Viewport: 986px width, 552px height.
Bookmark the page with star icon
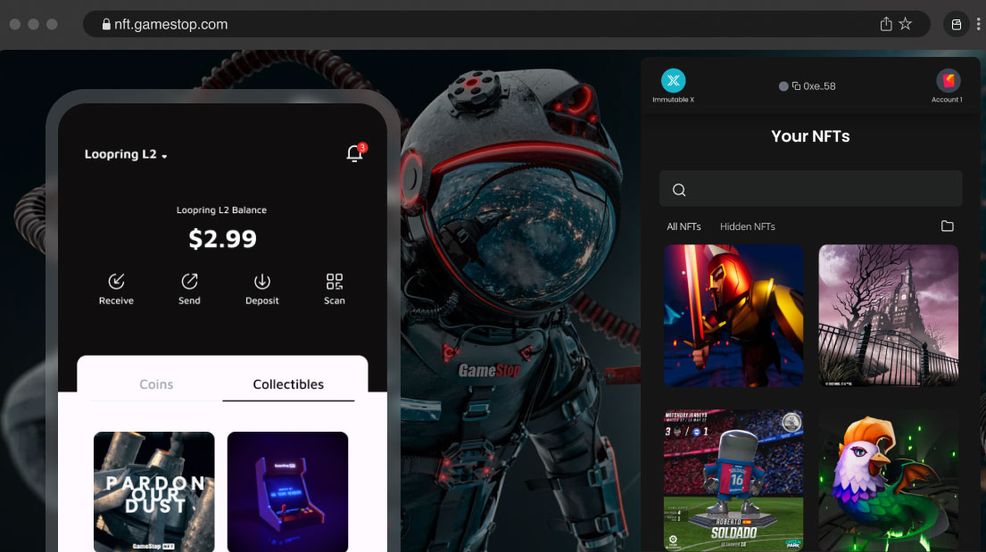tap(905, 24)
